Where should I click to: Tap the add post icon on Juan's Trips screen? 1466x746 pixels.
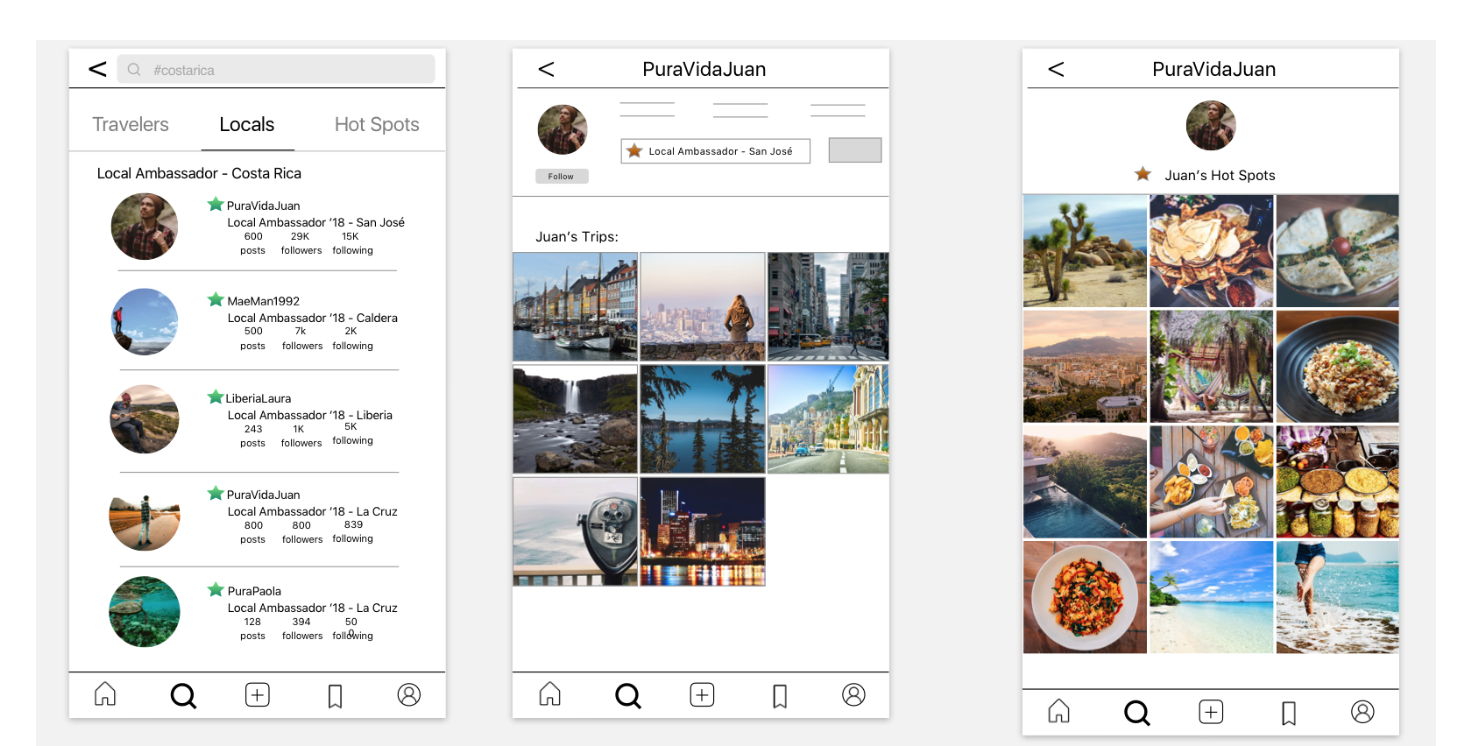click(702, 694)
